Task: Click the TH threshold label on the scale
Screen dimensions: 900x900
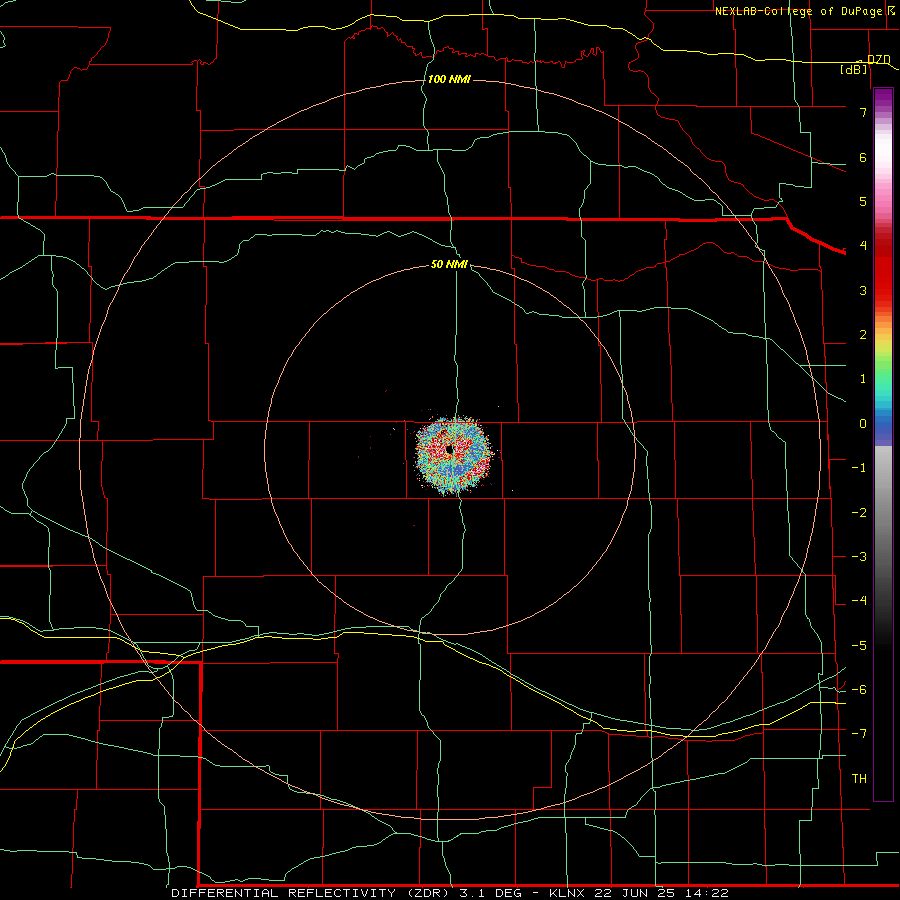Action: point(859,779)
